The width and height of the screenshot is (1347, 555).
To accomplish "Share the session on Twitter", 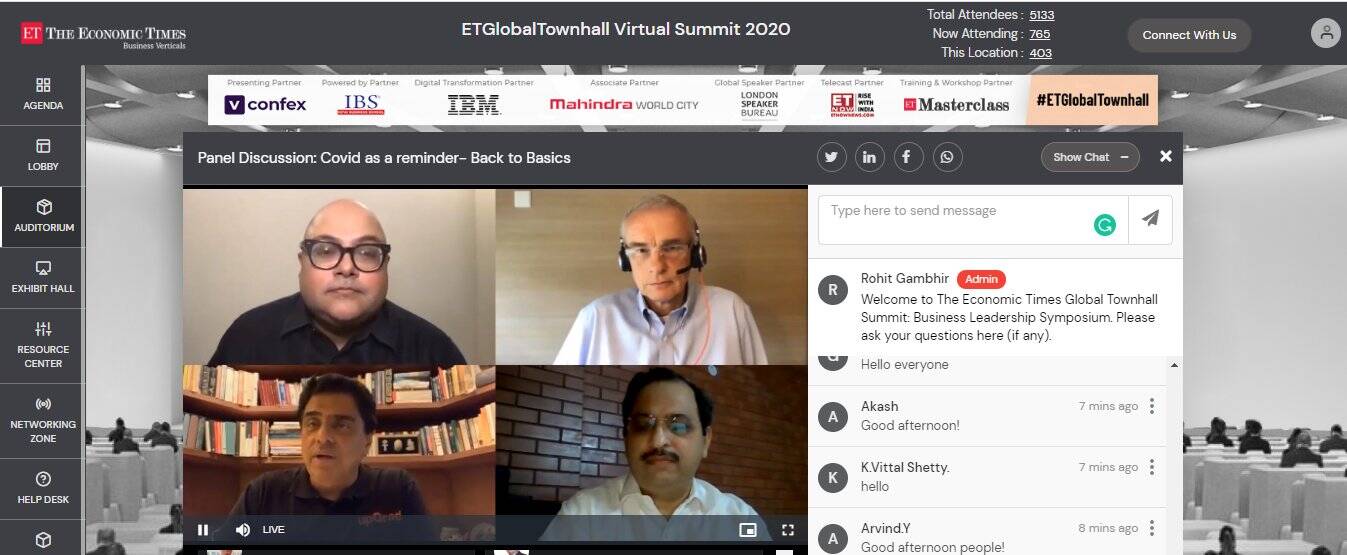I will pos(832,157).
